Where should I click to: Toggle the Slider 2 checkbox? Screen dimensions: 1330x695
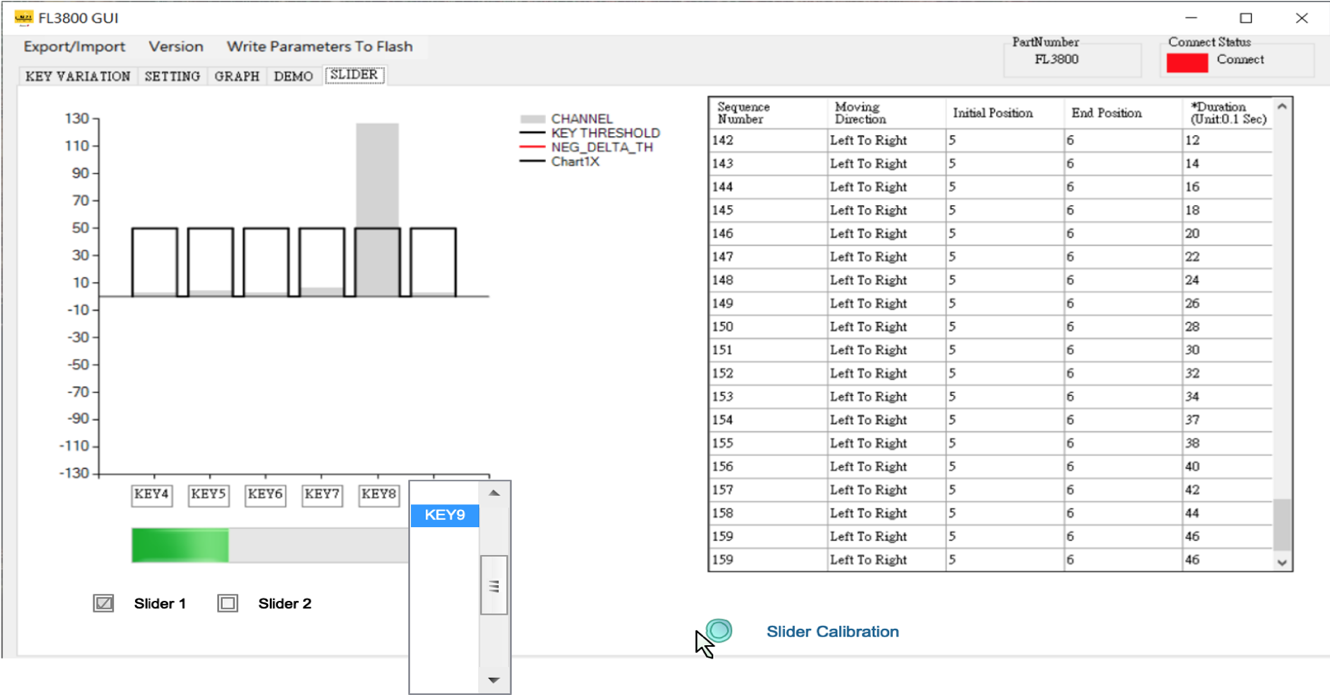coord(228,603)
